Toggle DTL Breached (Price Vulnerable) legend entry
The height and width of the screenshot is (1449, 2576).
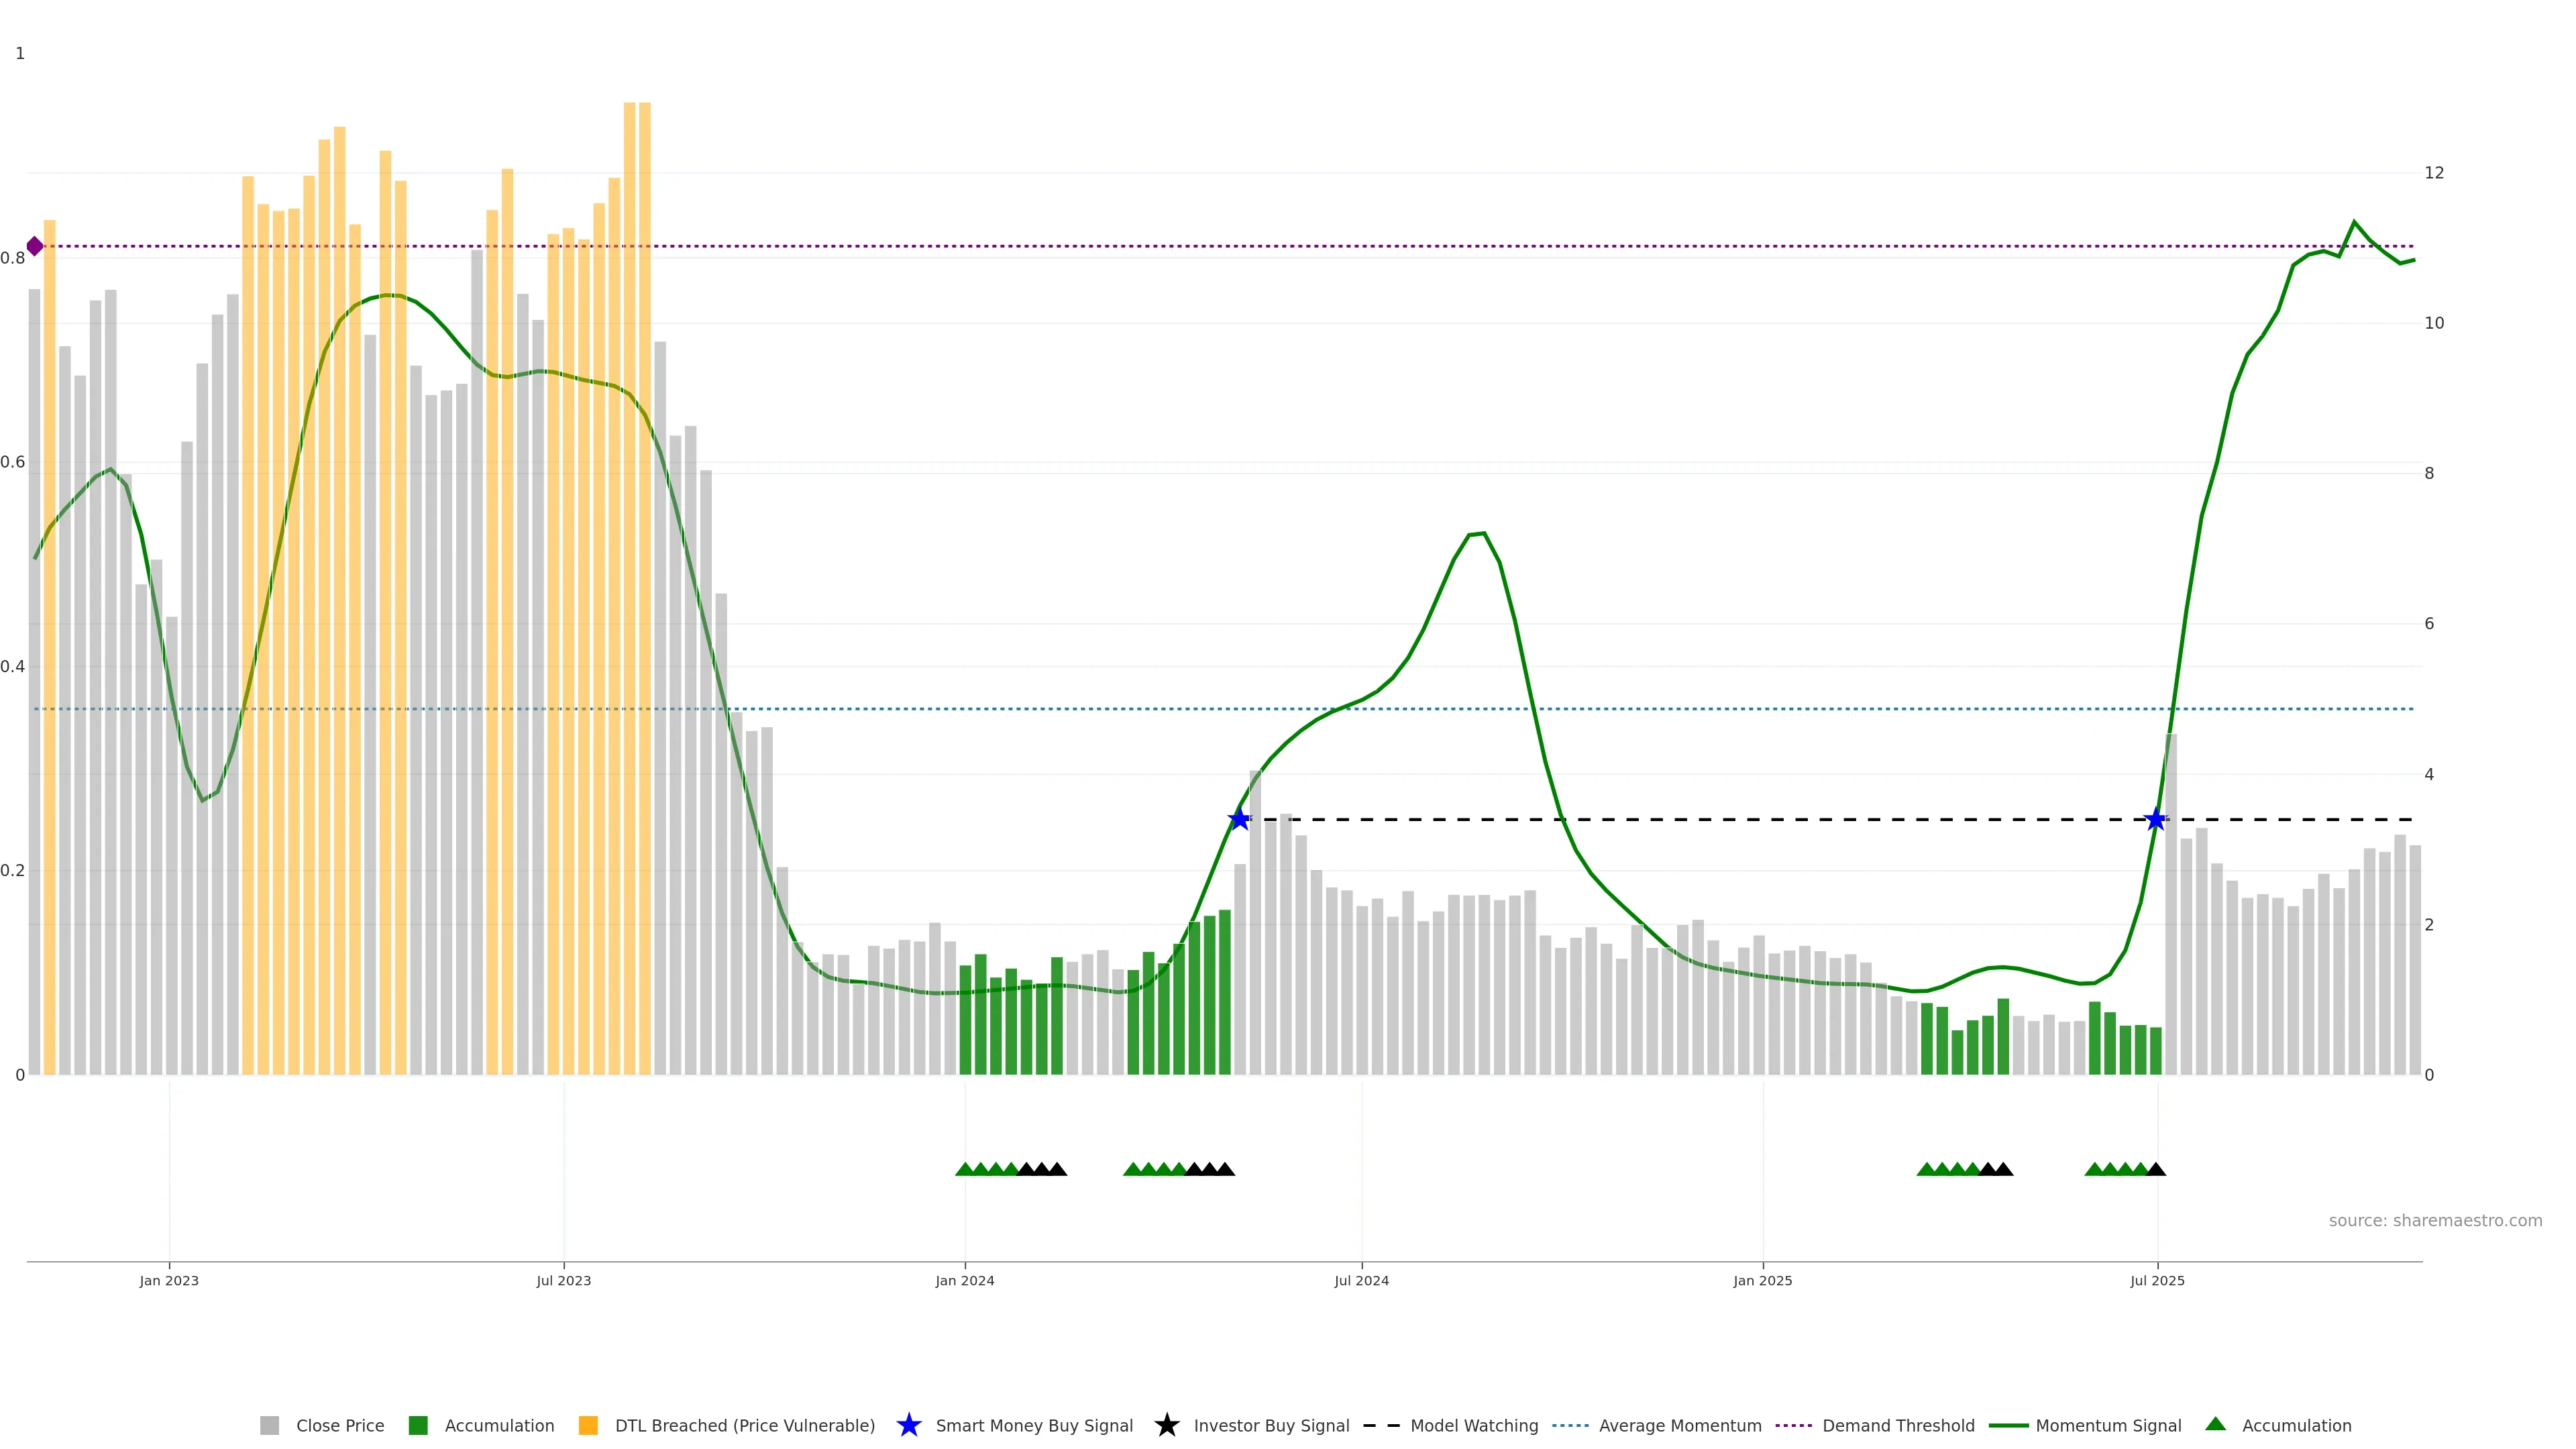point(744,1425)
